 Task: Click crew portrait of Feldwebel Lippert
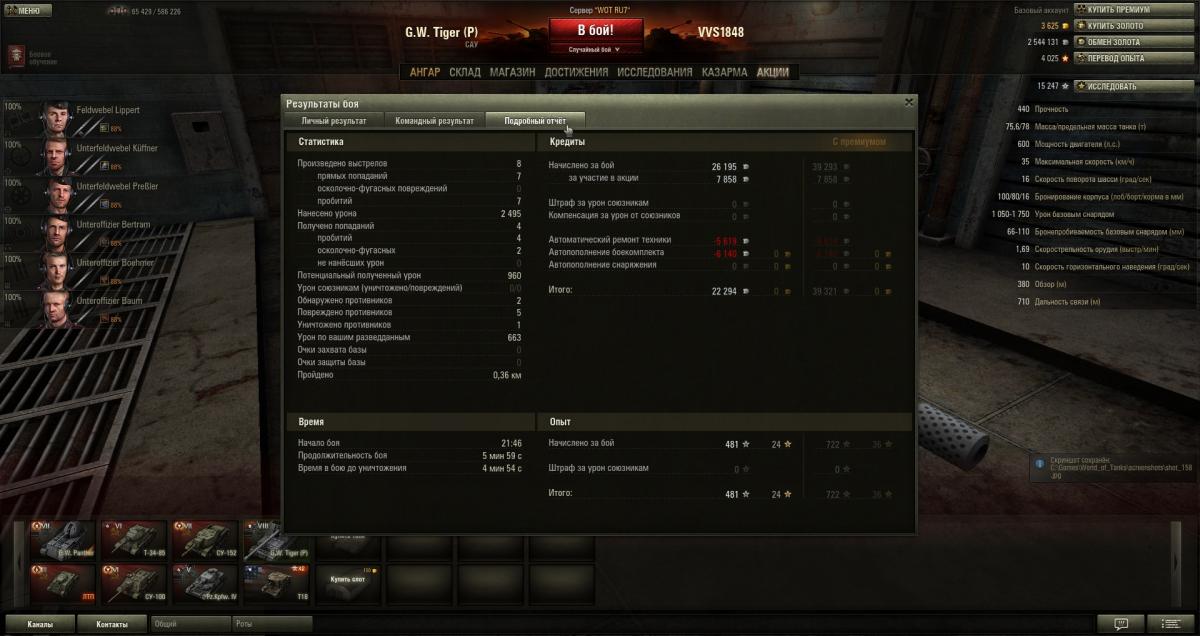tap(56, 117)
